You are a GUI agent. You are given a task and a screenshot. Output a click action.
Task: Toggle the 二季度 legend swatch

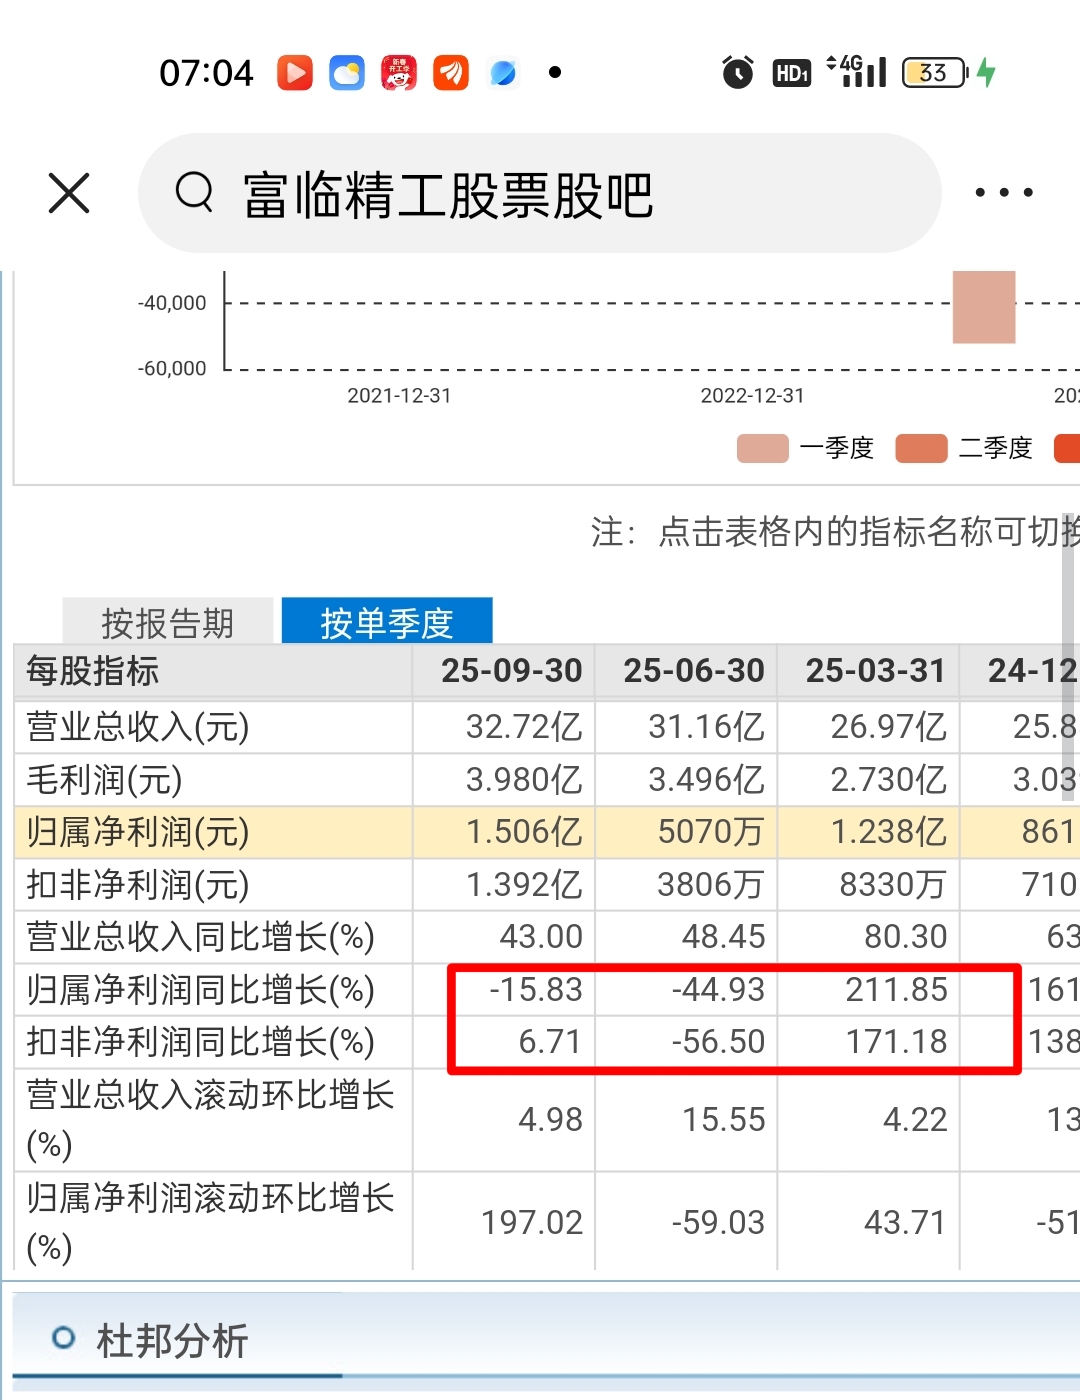pos(922,449)
